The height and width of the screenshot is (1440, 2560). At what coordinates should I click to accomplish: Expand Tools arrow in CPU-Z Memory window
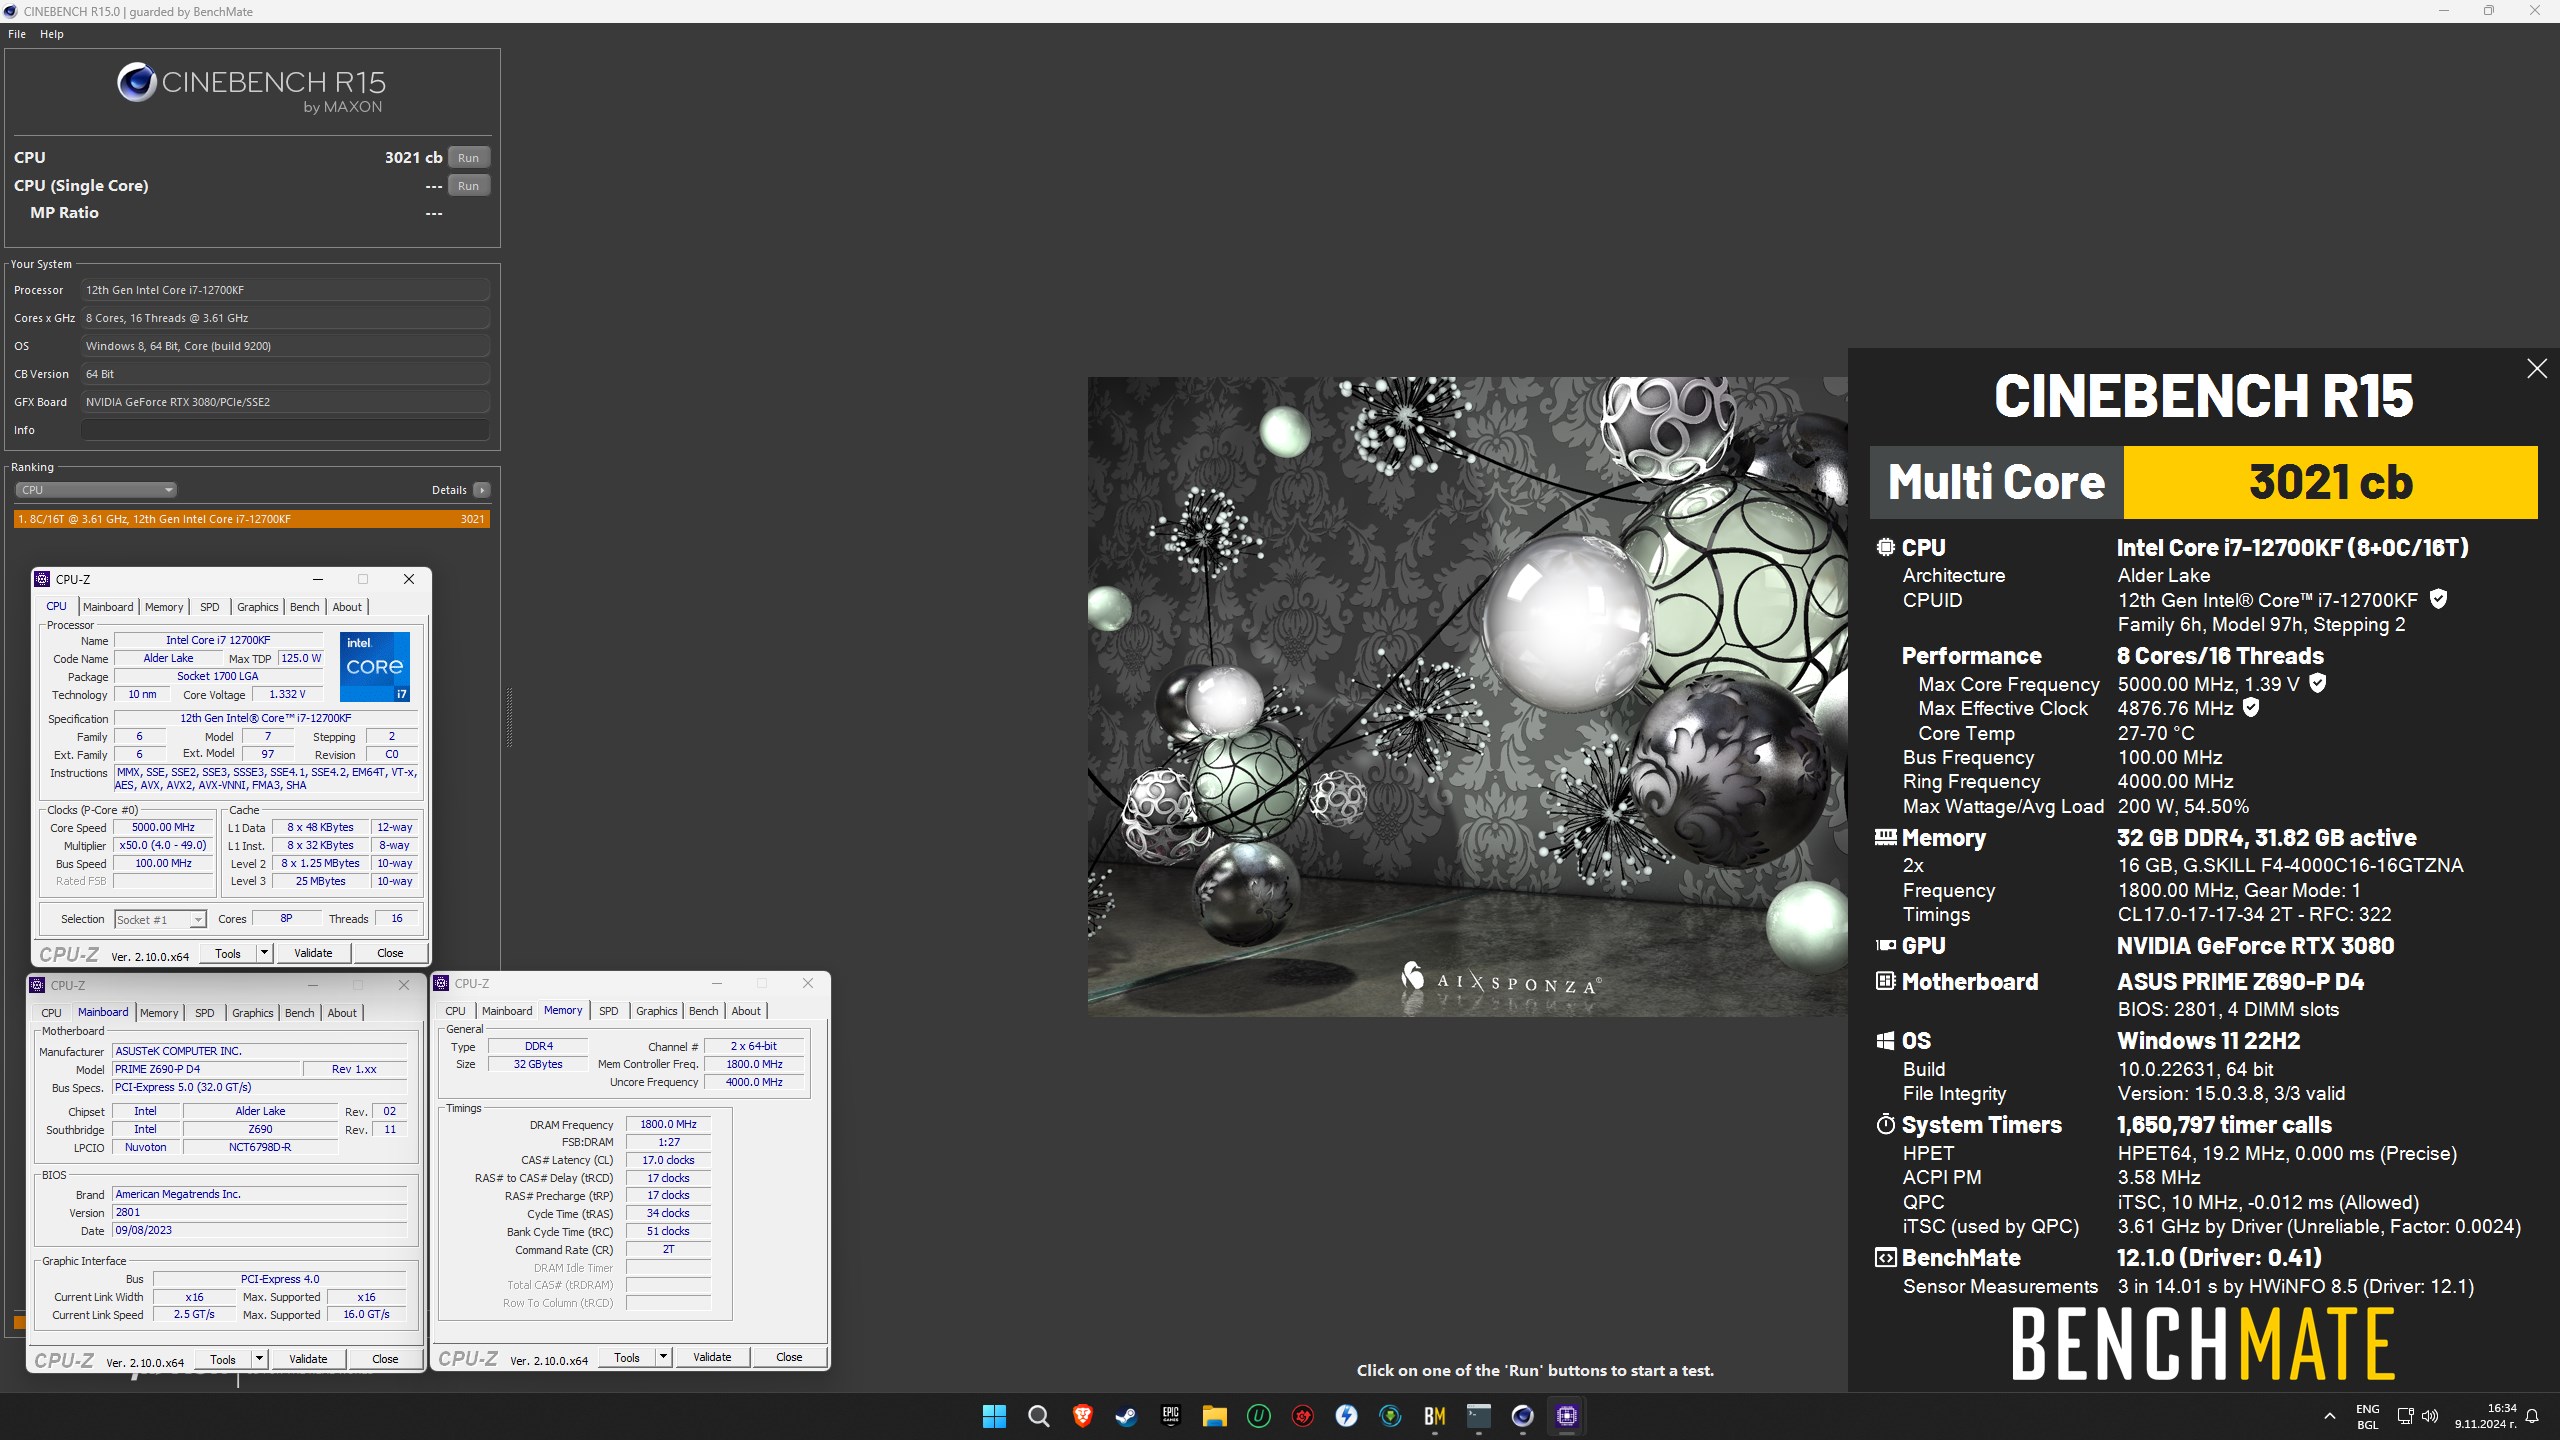664,1357
